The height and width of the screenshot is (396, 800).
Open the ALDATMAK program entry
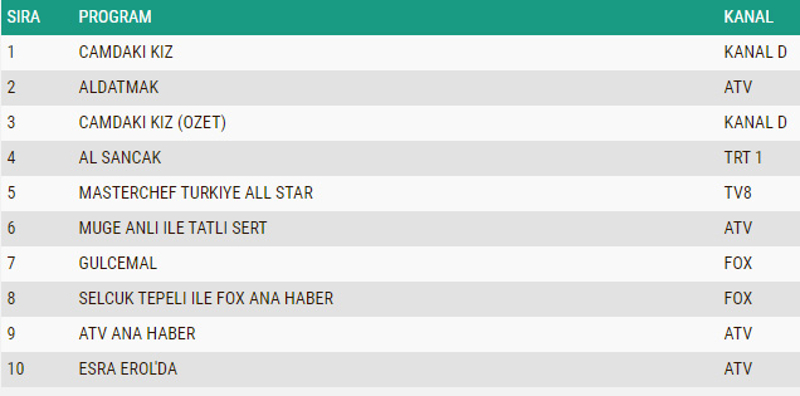coord(118,87)
